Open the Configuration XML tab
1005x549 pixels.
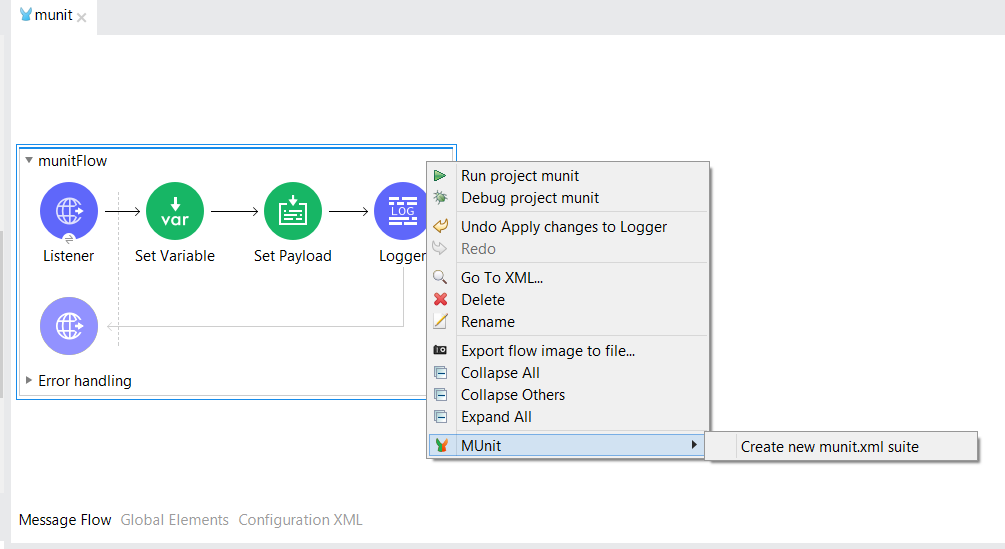[x=300, y=520]
